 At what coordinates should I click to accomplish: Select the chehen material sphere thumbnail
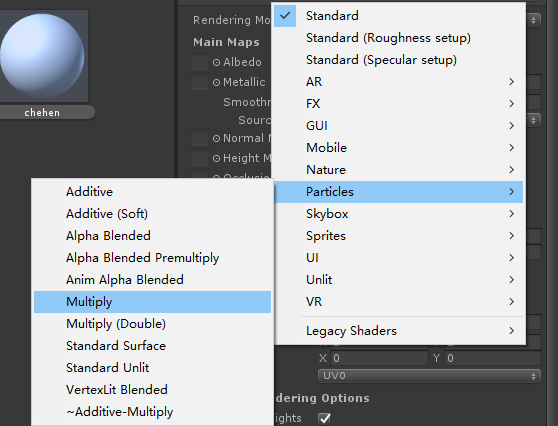tap(43, 56)
